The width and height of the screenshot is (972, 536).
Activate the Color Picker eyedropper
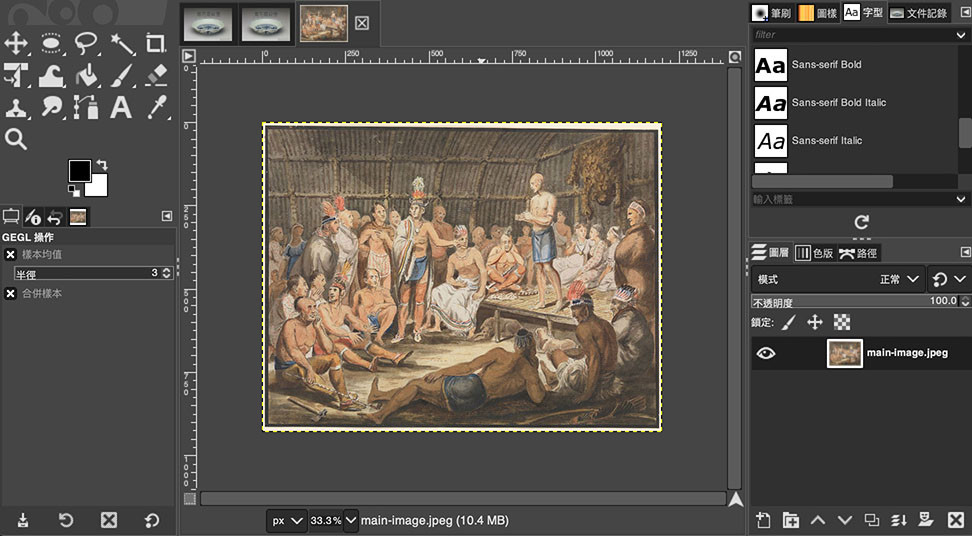tap(155, 107)
